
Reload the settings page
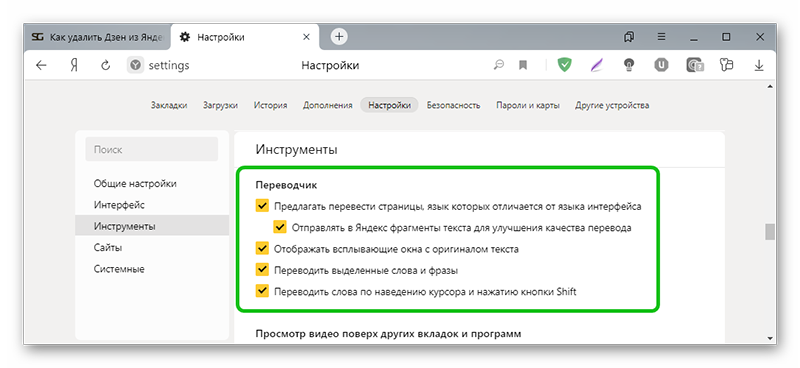(106, 65)
